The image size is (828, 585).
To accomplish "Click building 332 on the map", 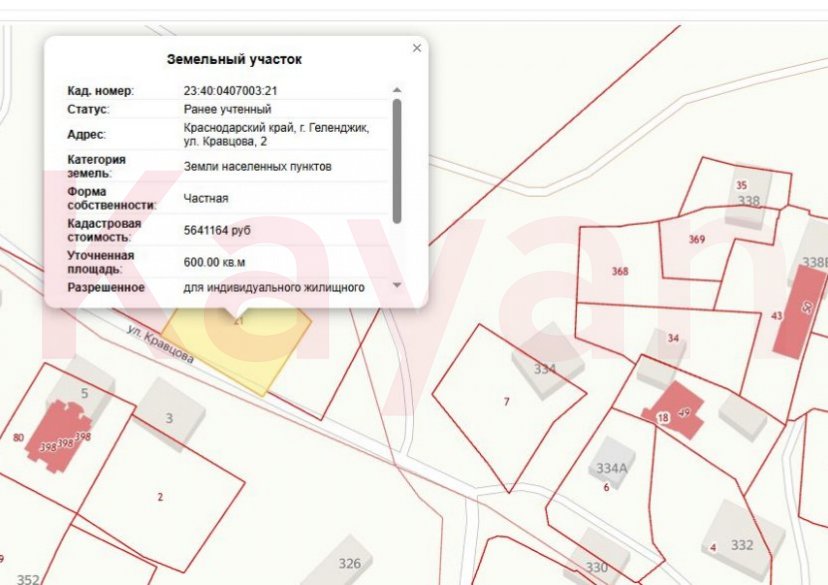I will point(742,540).
